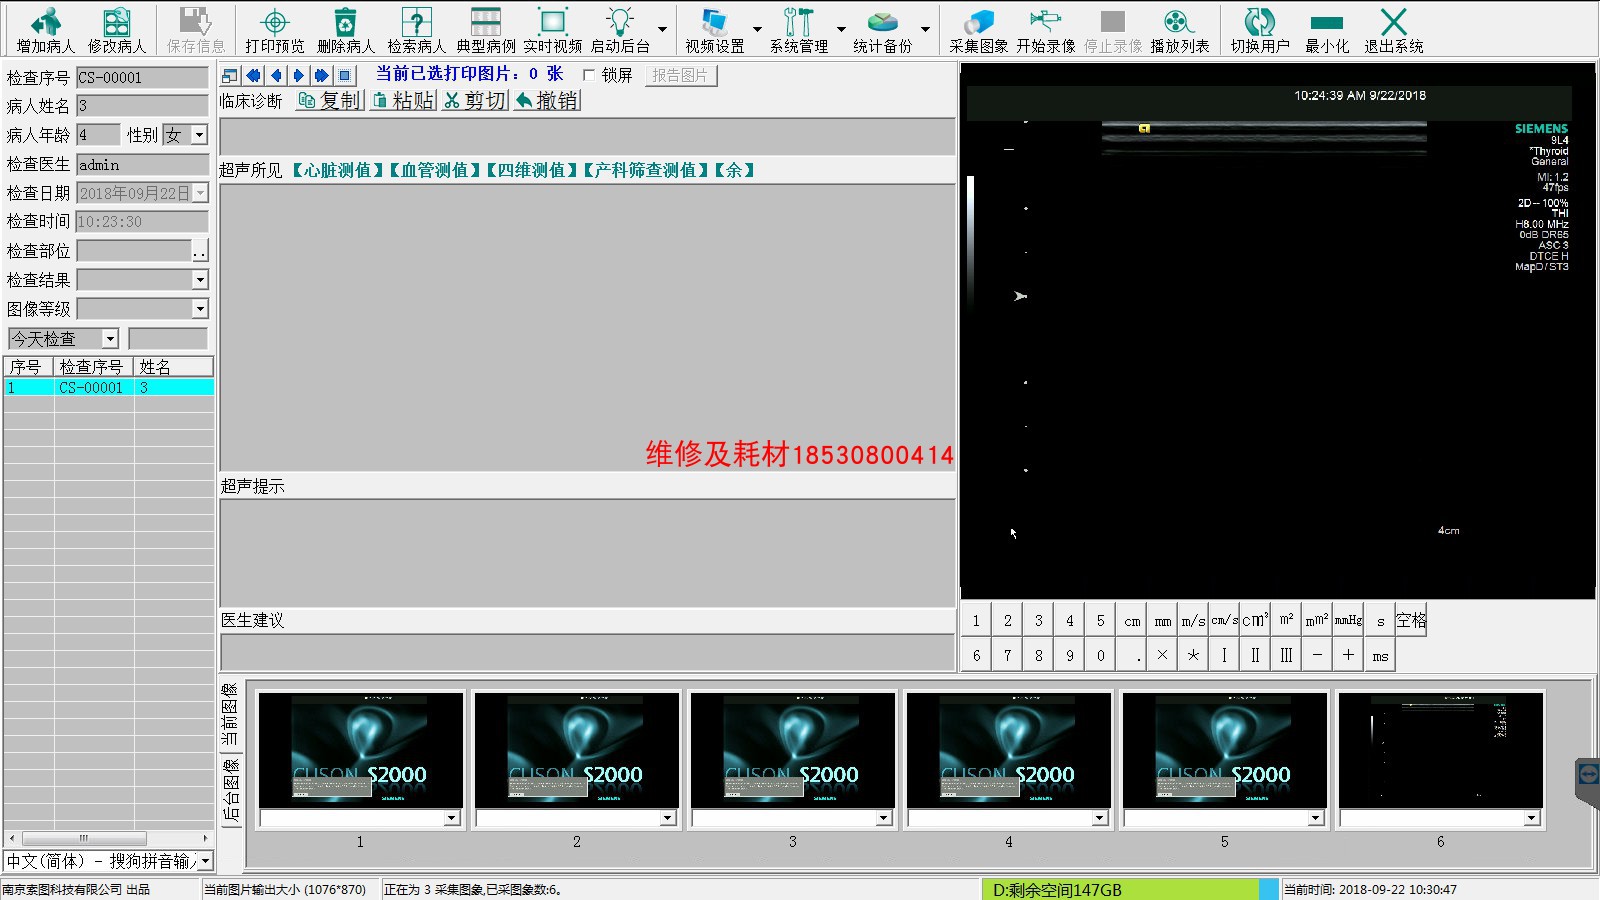Click the 增加病人 (add patient) icon
1600x900 pixels.
pyautogui.click(x=45, y=23)
